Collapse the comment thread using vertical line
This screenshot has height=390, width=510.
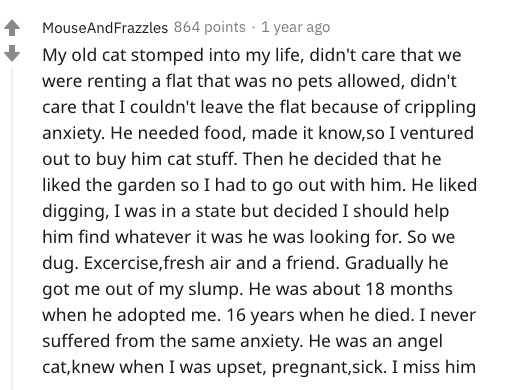click(12, 229)
